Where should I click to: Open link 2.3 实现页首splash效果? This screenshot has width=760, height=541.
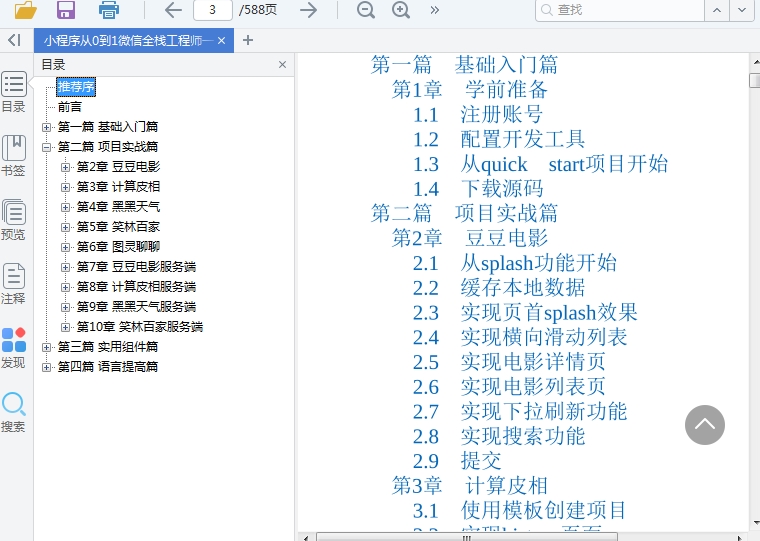pos(525,312)
